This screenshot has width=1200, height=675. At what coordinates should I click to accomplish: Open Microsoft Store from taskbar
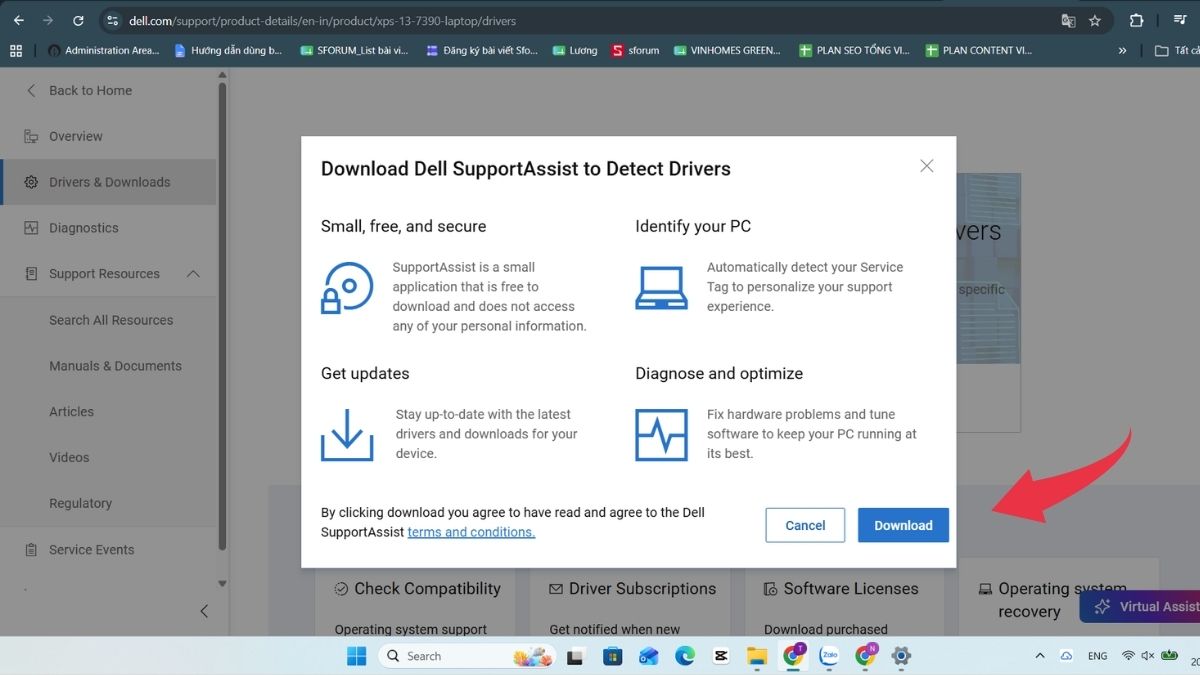612,656
